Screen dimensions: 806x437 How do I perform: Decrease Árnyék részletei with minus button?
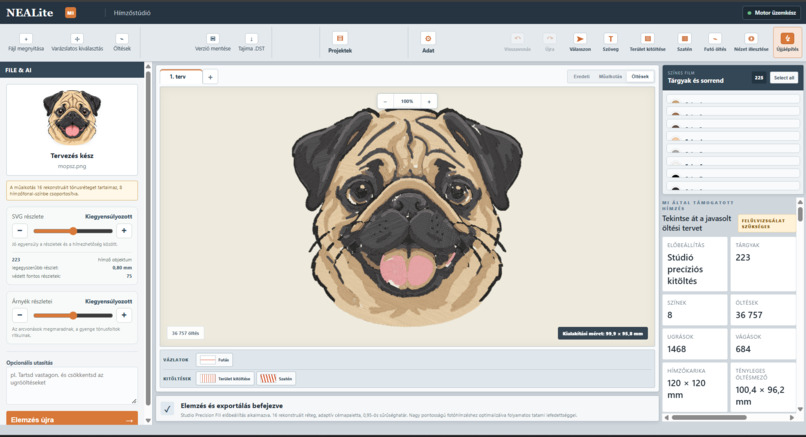(20, 315)
